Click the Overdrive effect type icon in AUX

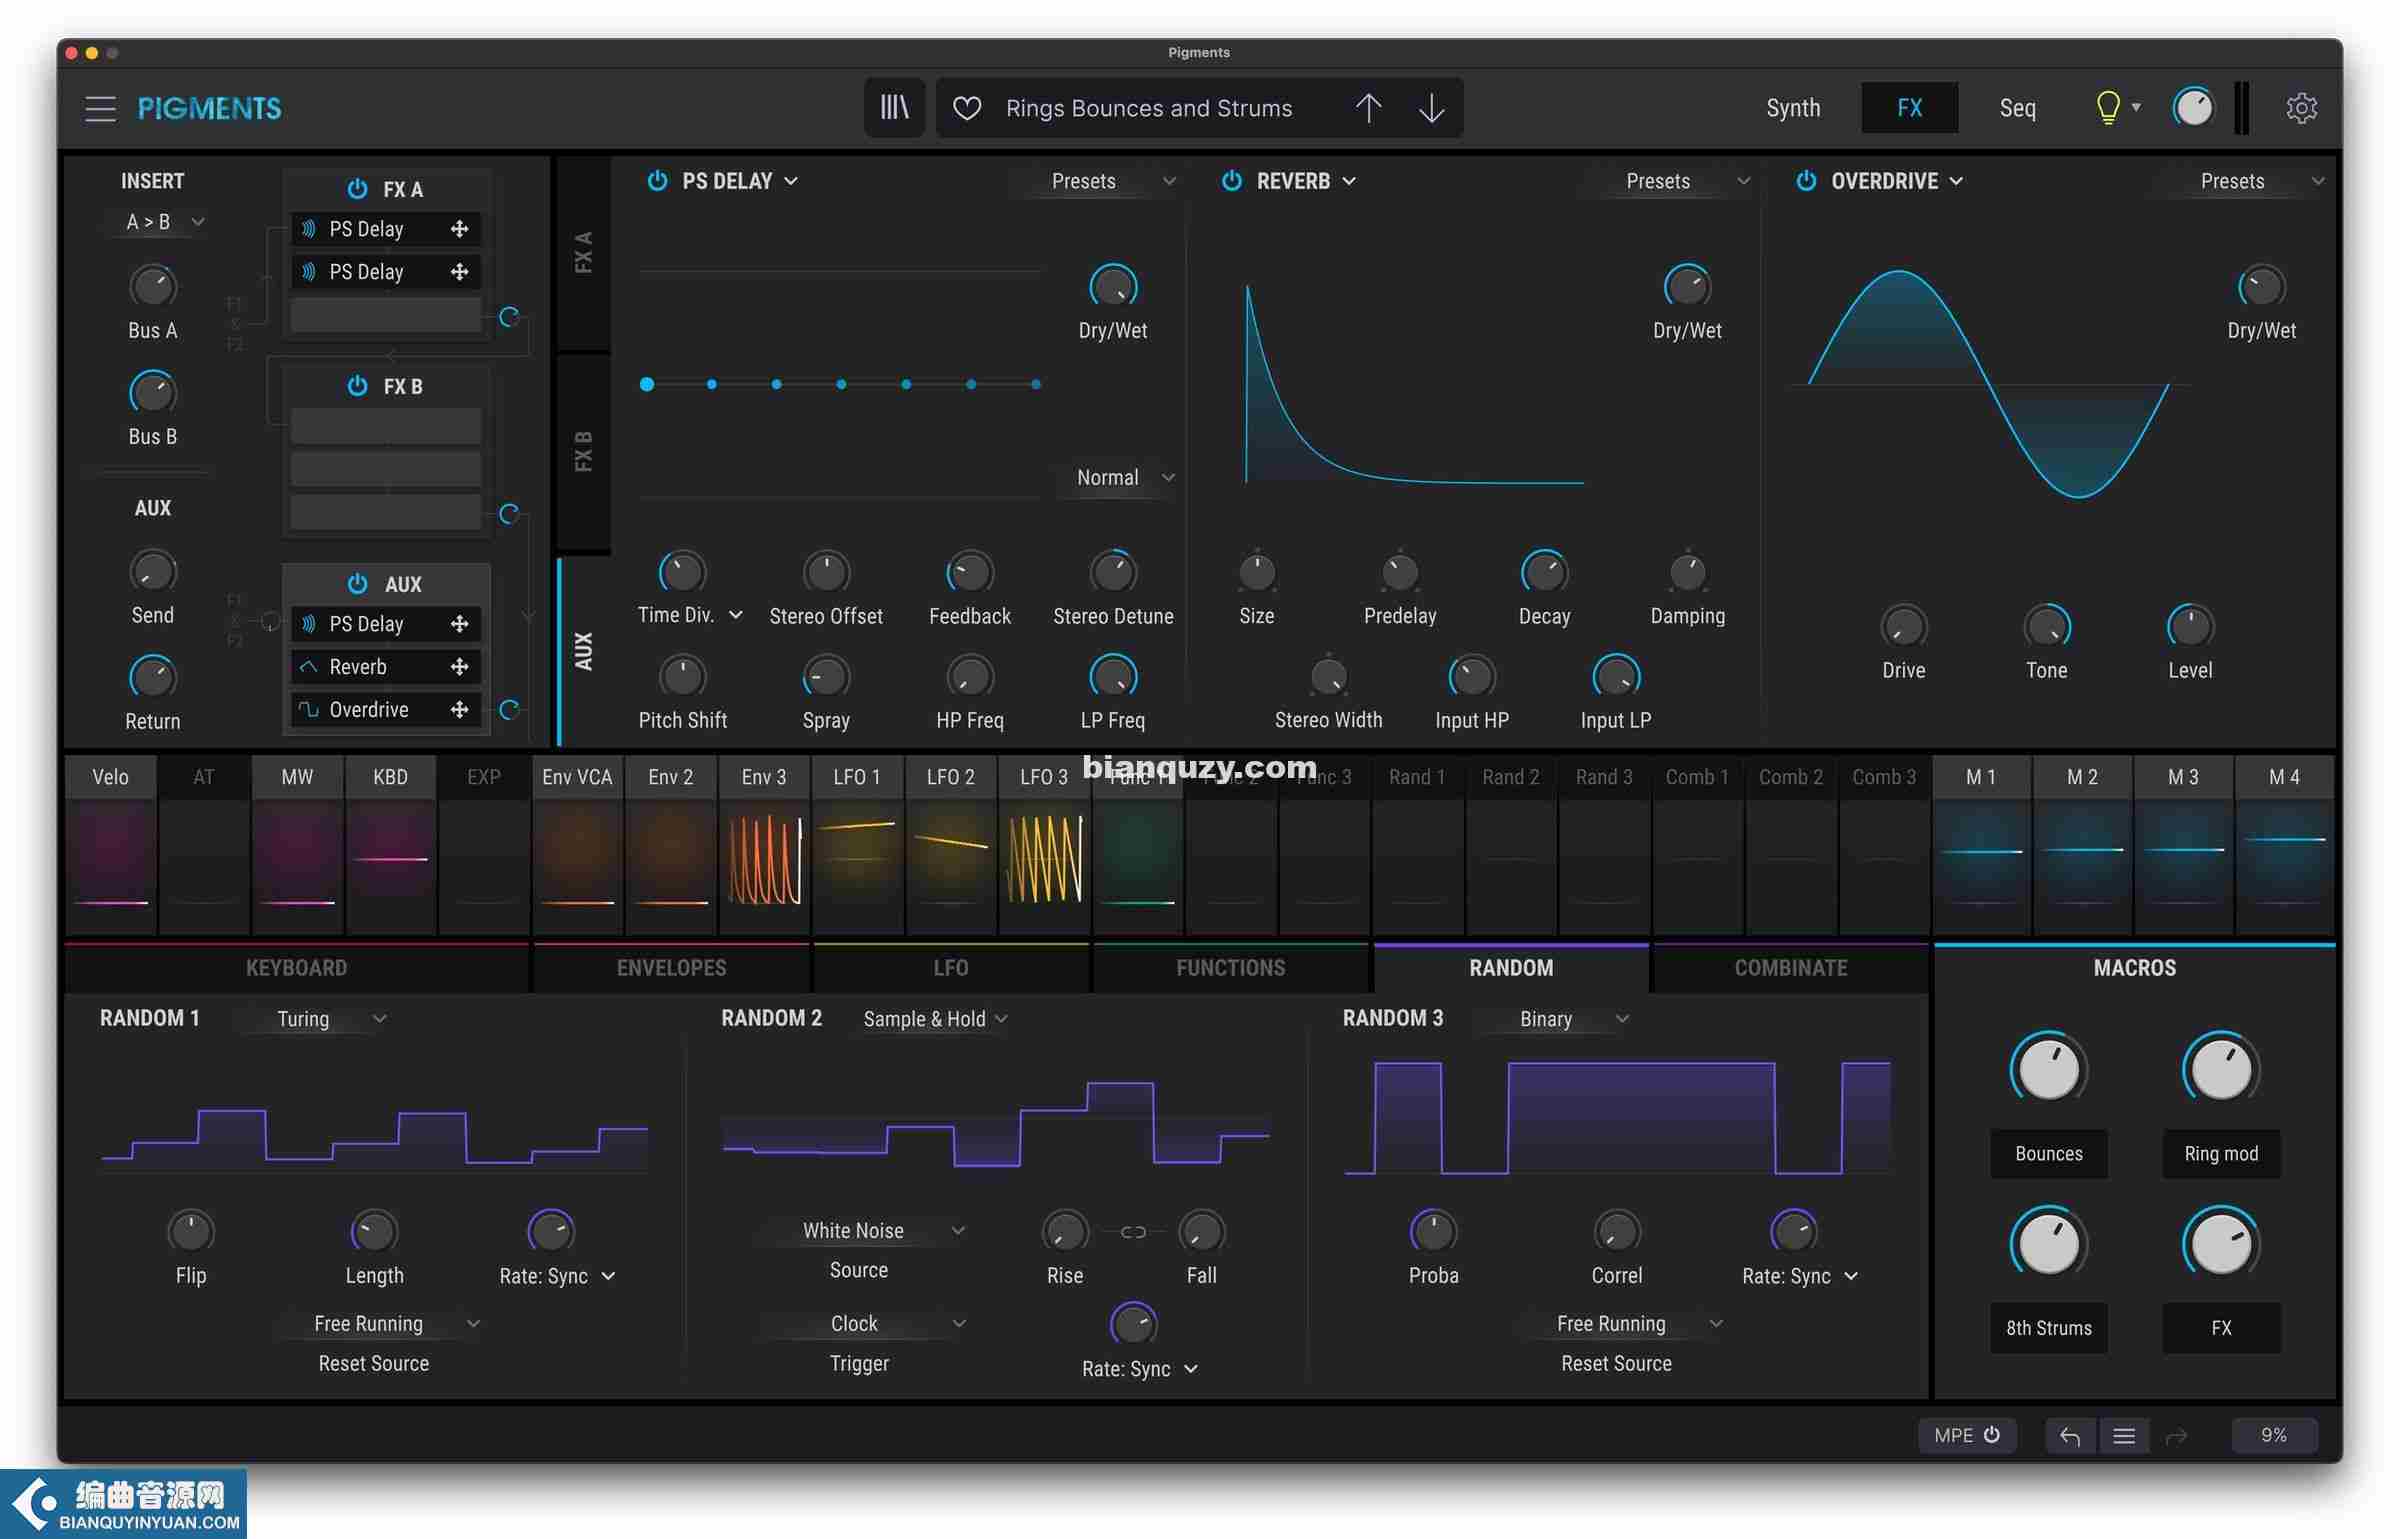[309, 710]
